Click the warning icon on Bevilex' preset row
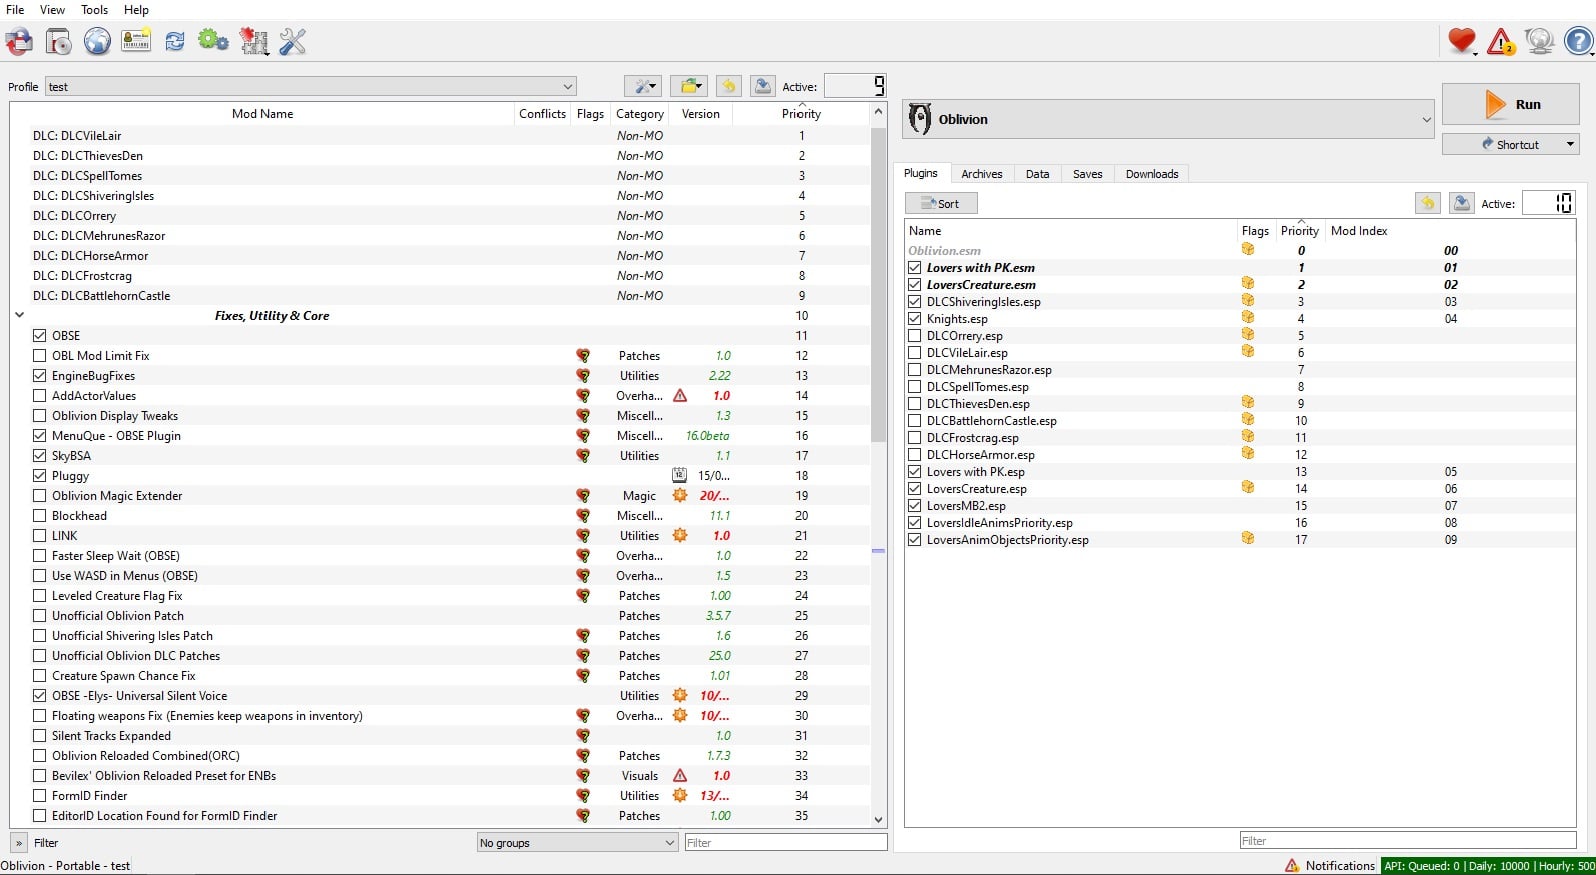Viewport: 1596px width, 875px height. (x=680, y=775)
